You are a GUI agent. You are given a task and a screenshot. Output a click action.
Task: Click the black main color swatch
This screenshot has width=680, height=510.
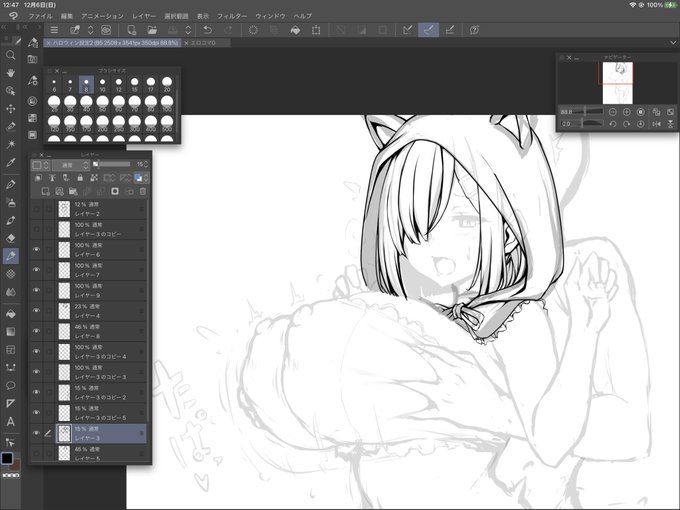pos(7,458)
